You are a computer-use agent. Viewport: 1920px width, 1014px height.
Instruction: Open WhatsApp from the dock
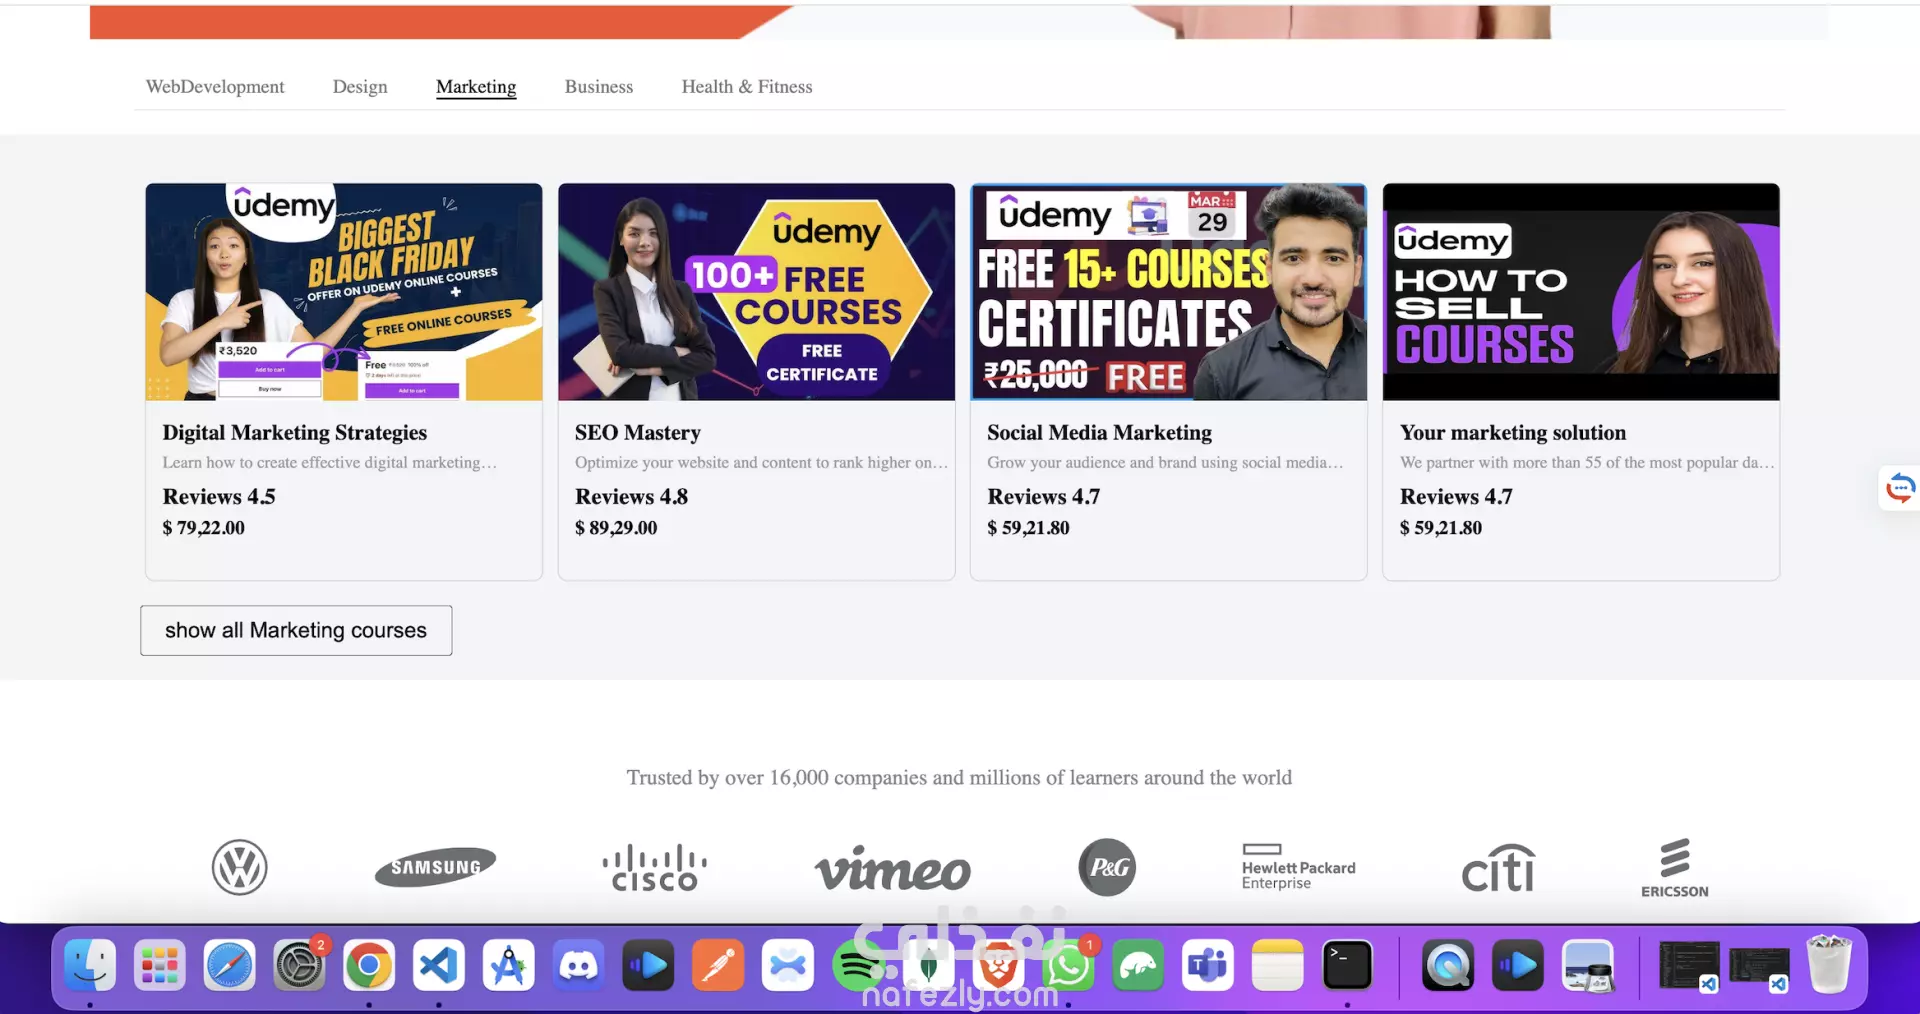pos(1068,965)
